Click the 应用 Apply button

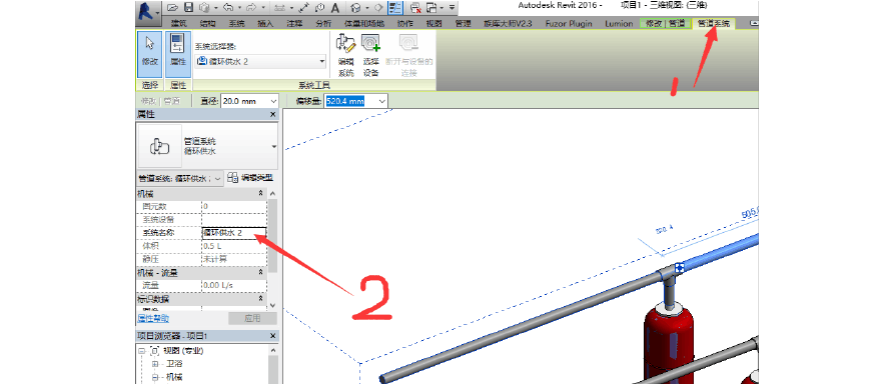tap(253, 318)
